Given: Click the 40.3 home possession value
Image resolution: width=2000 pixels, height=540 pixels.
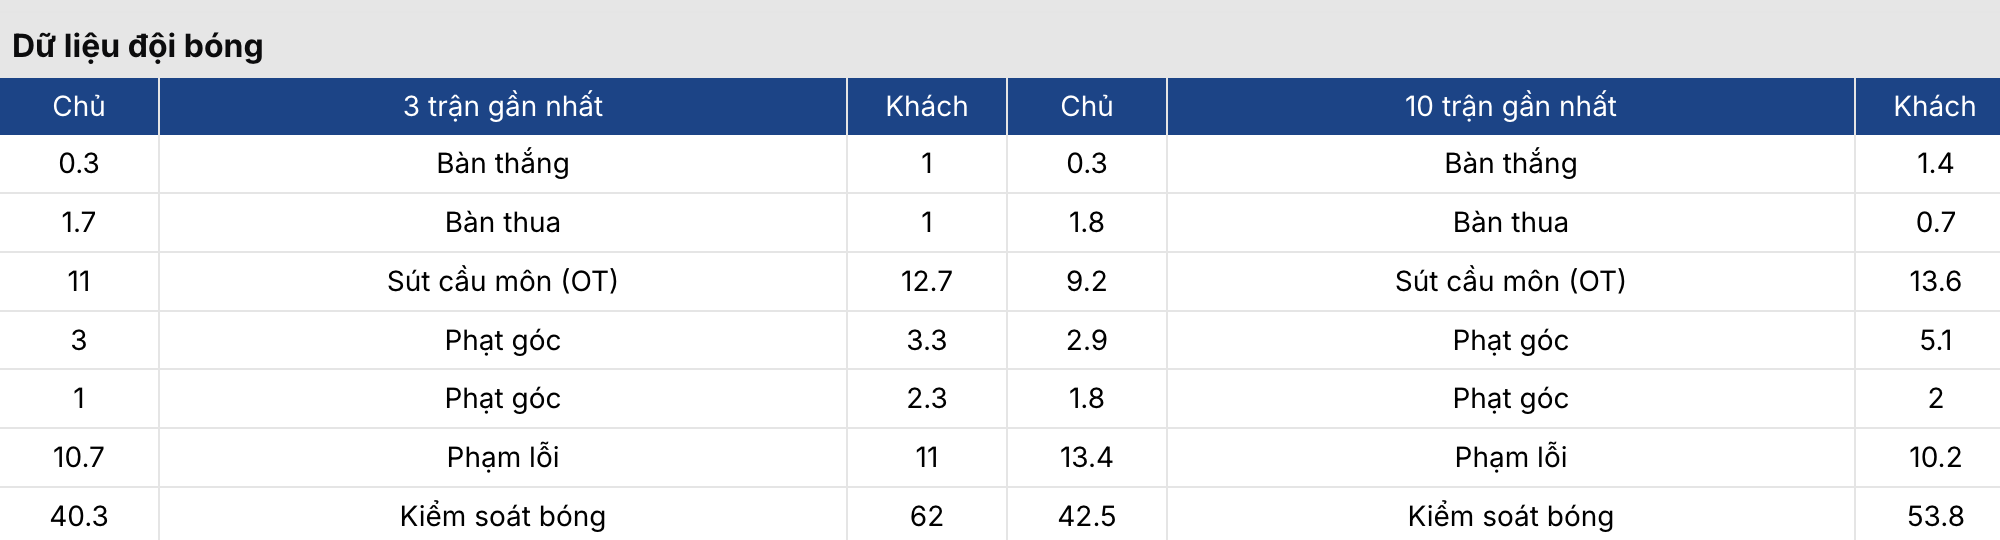Looking at the screenshot, I should 79,516.
